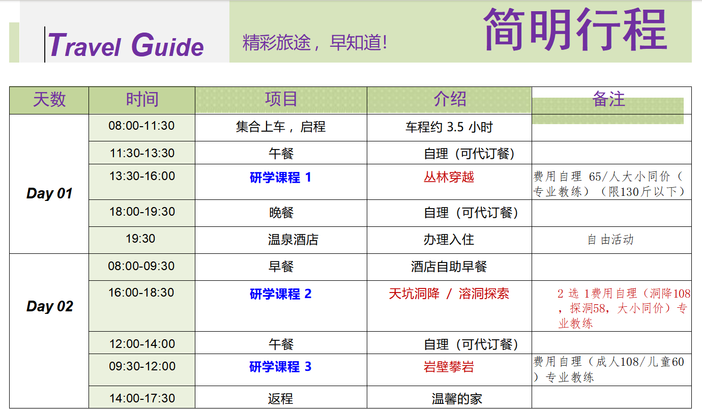Screen dimensions: 702x409
Task: Click the 08:00-11:30 time cell
Action: pos(142,127)
